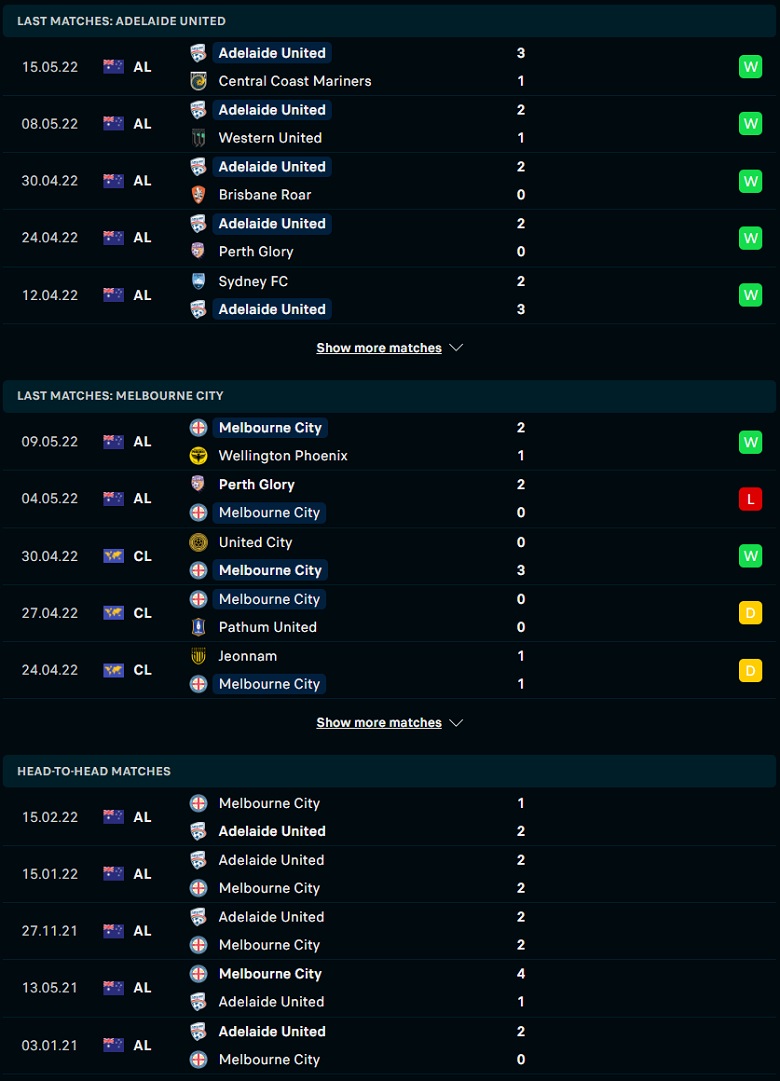Viewport: 780px width, 1081px height.
Task: Select the Last Matches: Melbourne City header
Action: click(x=120, y=396)
